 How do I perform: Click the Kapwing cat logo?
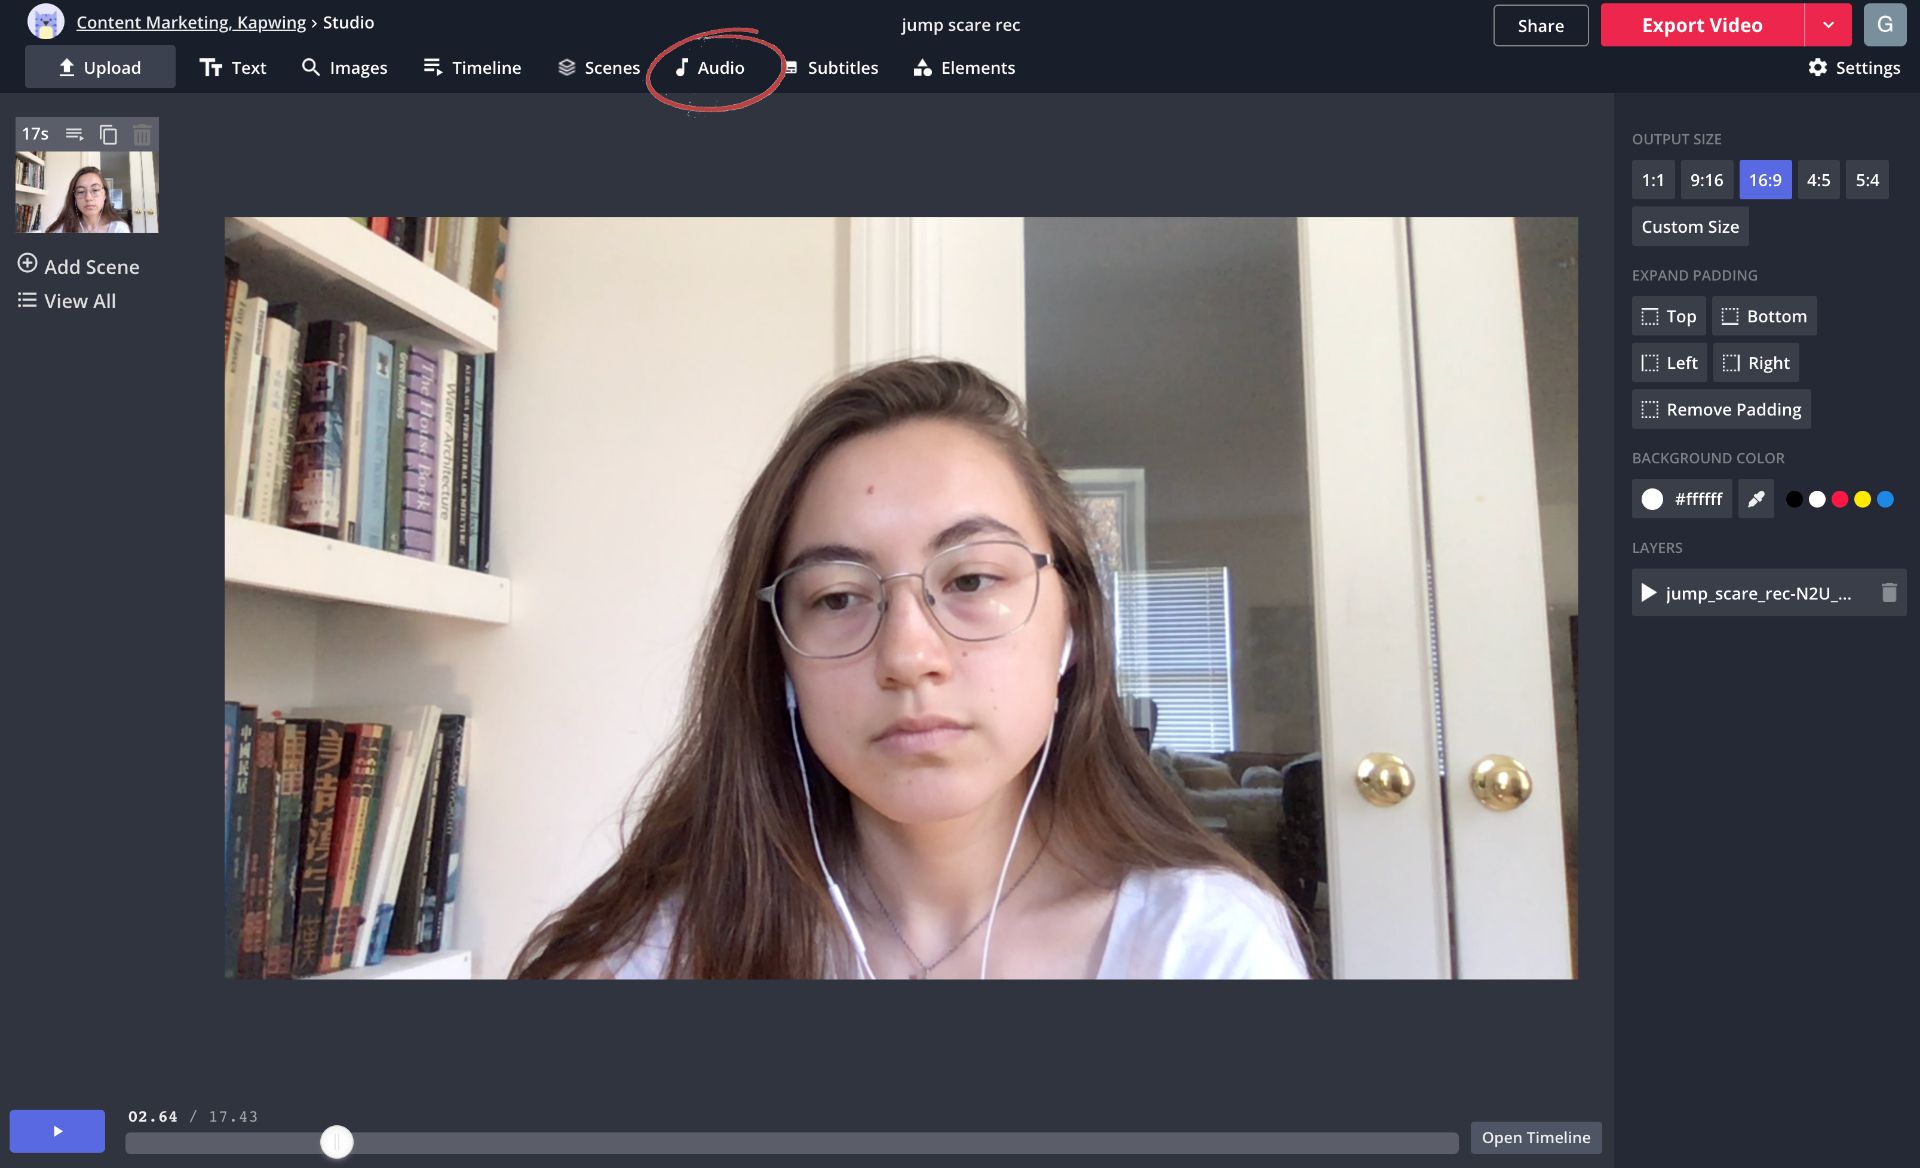click(45, 22)
